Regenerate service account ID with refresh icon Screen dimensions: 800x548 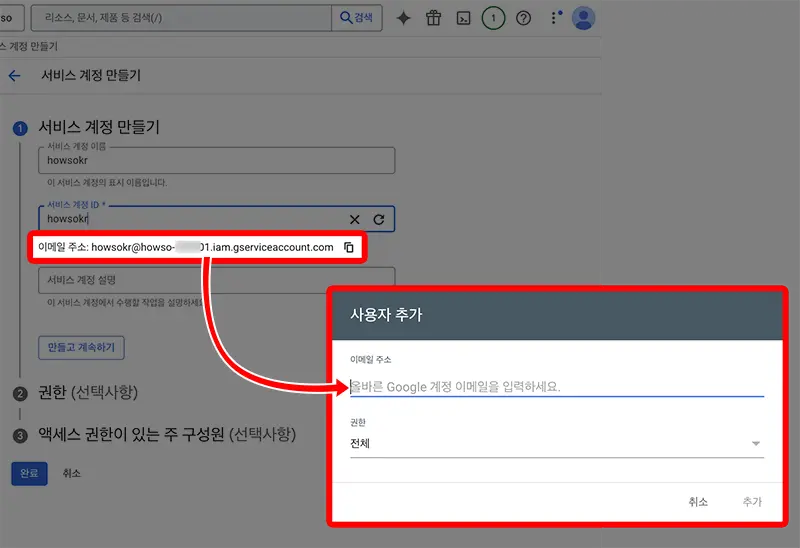click(379, 219)
